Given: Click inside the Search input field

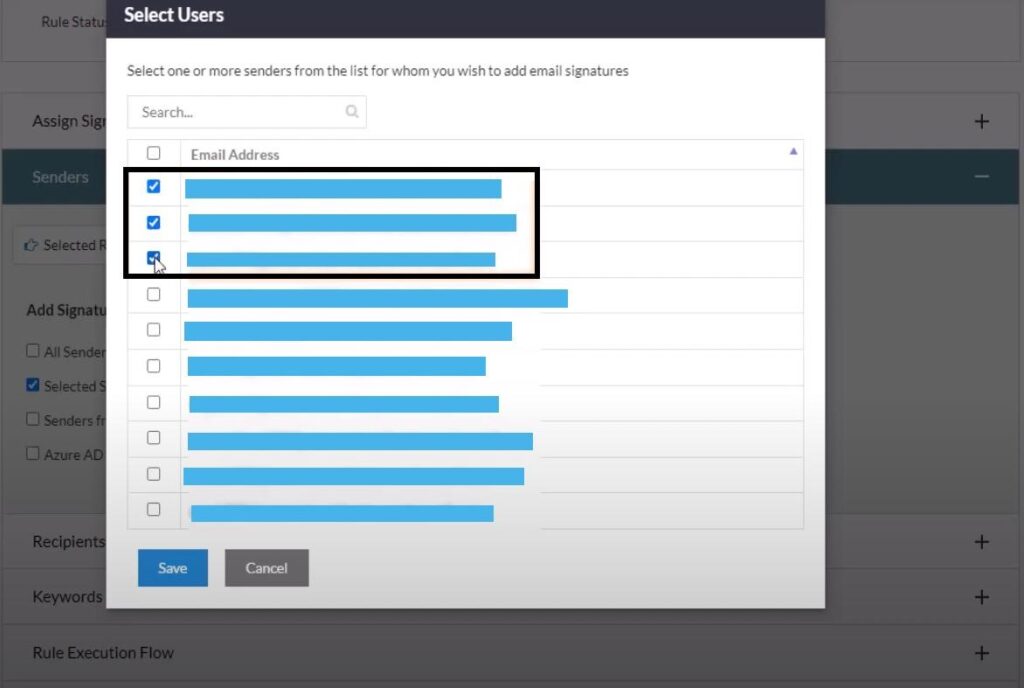Looking at the screenshot, I should (230, 112).
